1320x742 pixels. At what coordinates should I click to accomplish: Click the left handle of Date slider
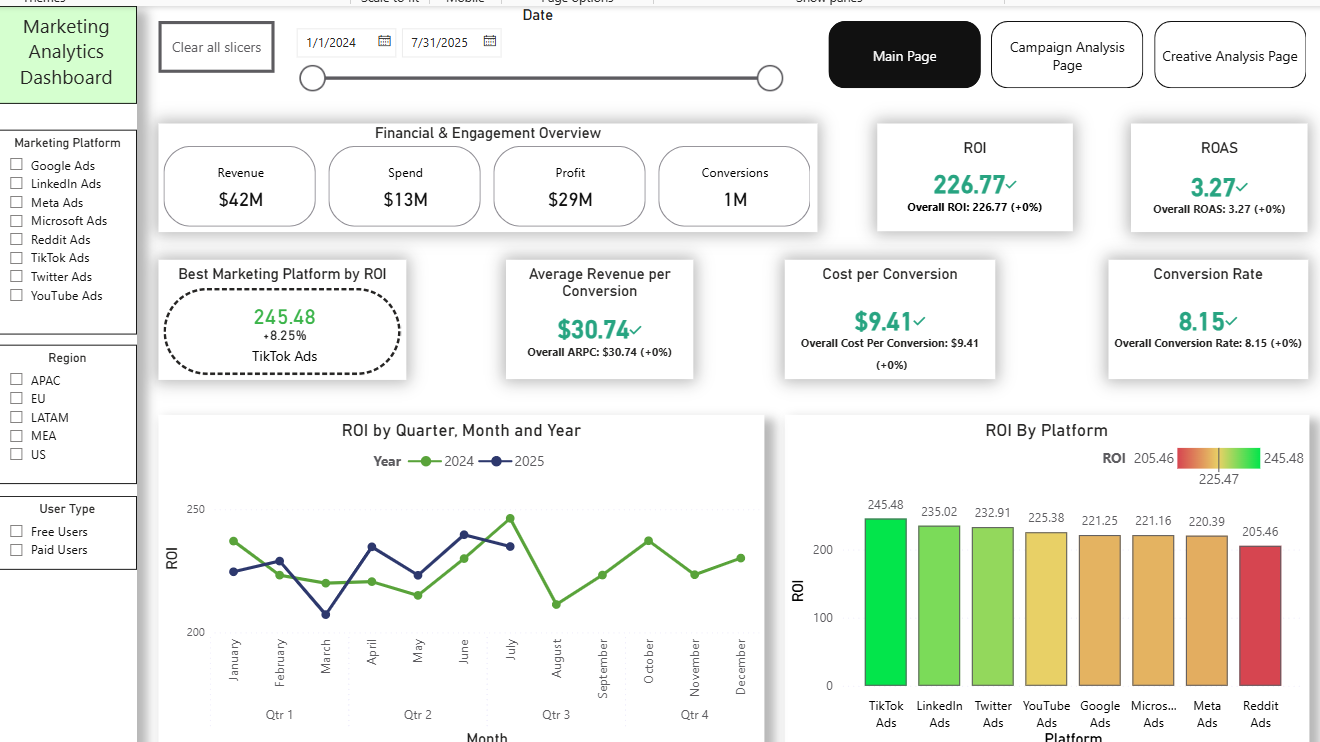coord(313,78)
